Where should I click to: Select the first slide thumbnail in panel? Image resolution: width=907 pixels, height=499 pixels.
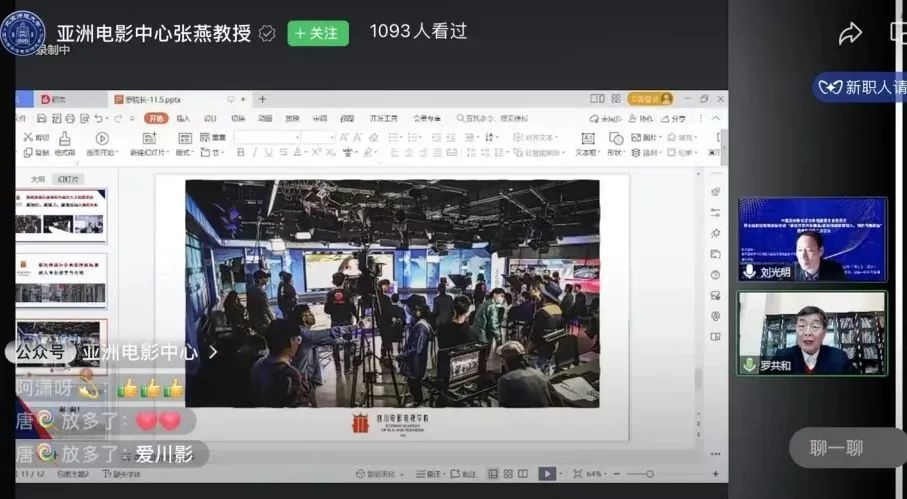tap(62, 214)
